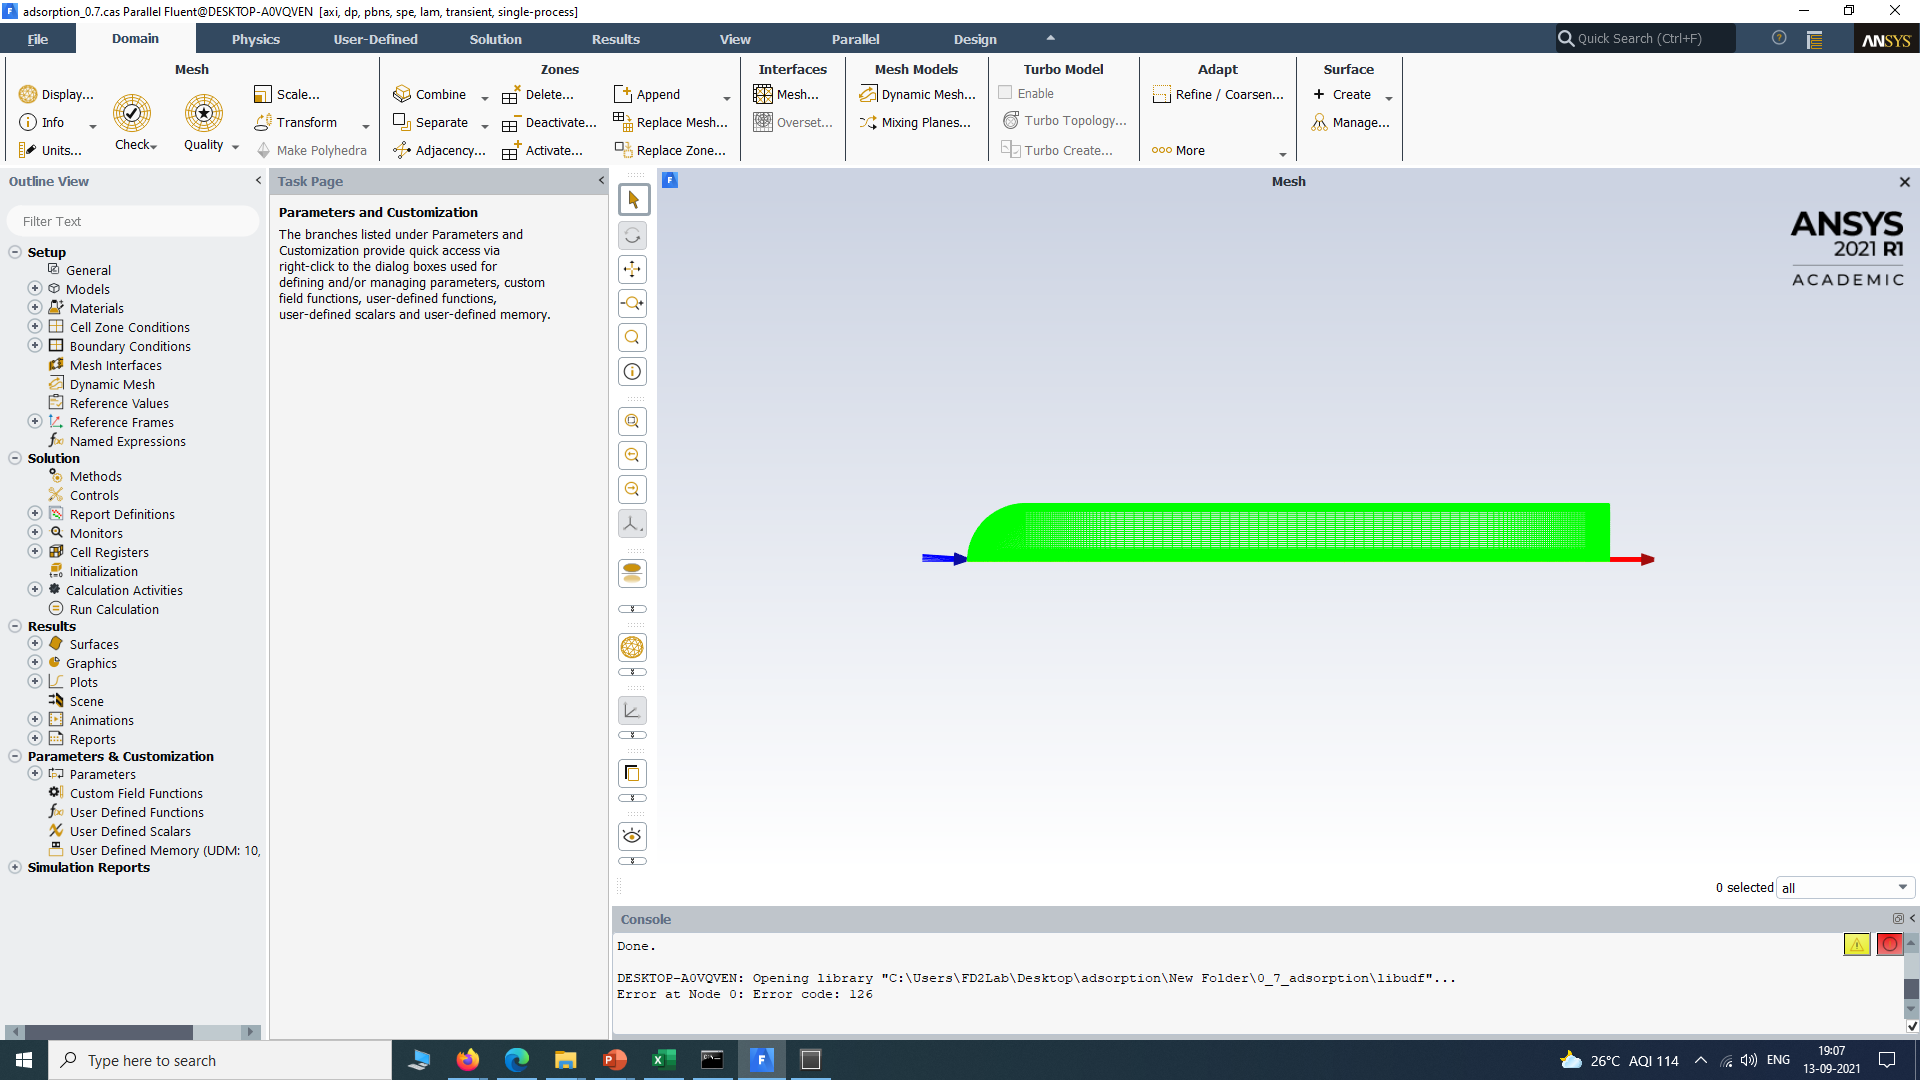
Task: Open Excel from the Windows taskbar
Action: (664, 1060)
